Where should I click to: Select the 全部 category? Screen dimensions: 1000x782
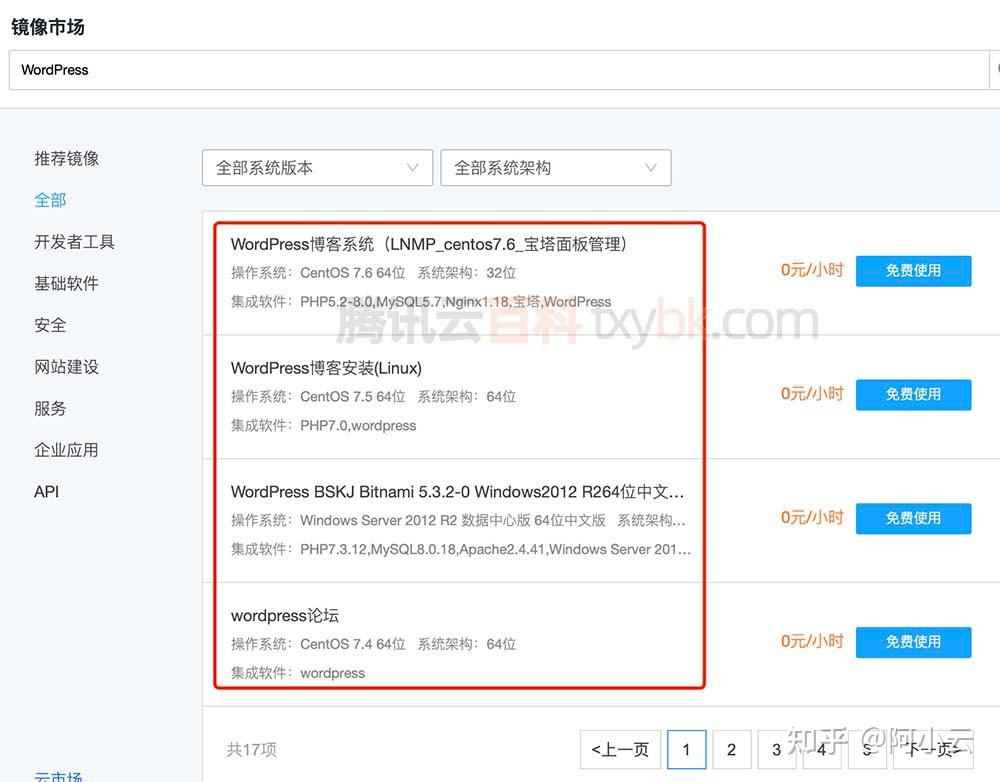click(x=50, y=200)
